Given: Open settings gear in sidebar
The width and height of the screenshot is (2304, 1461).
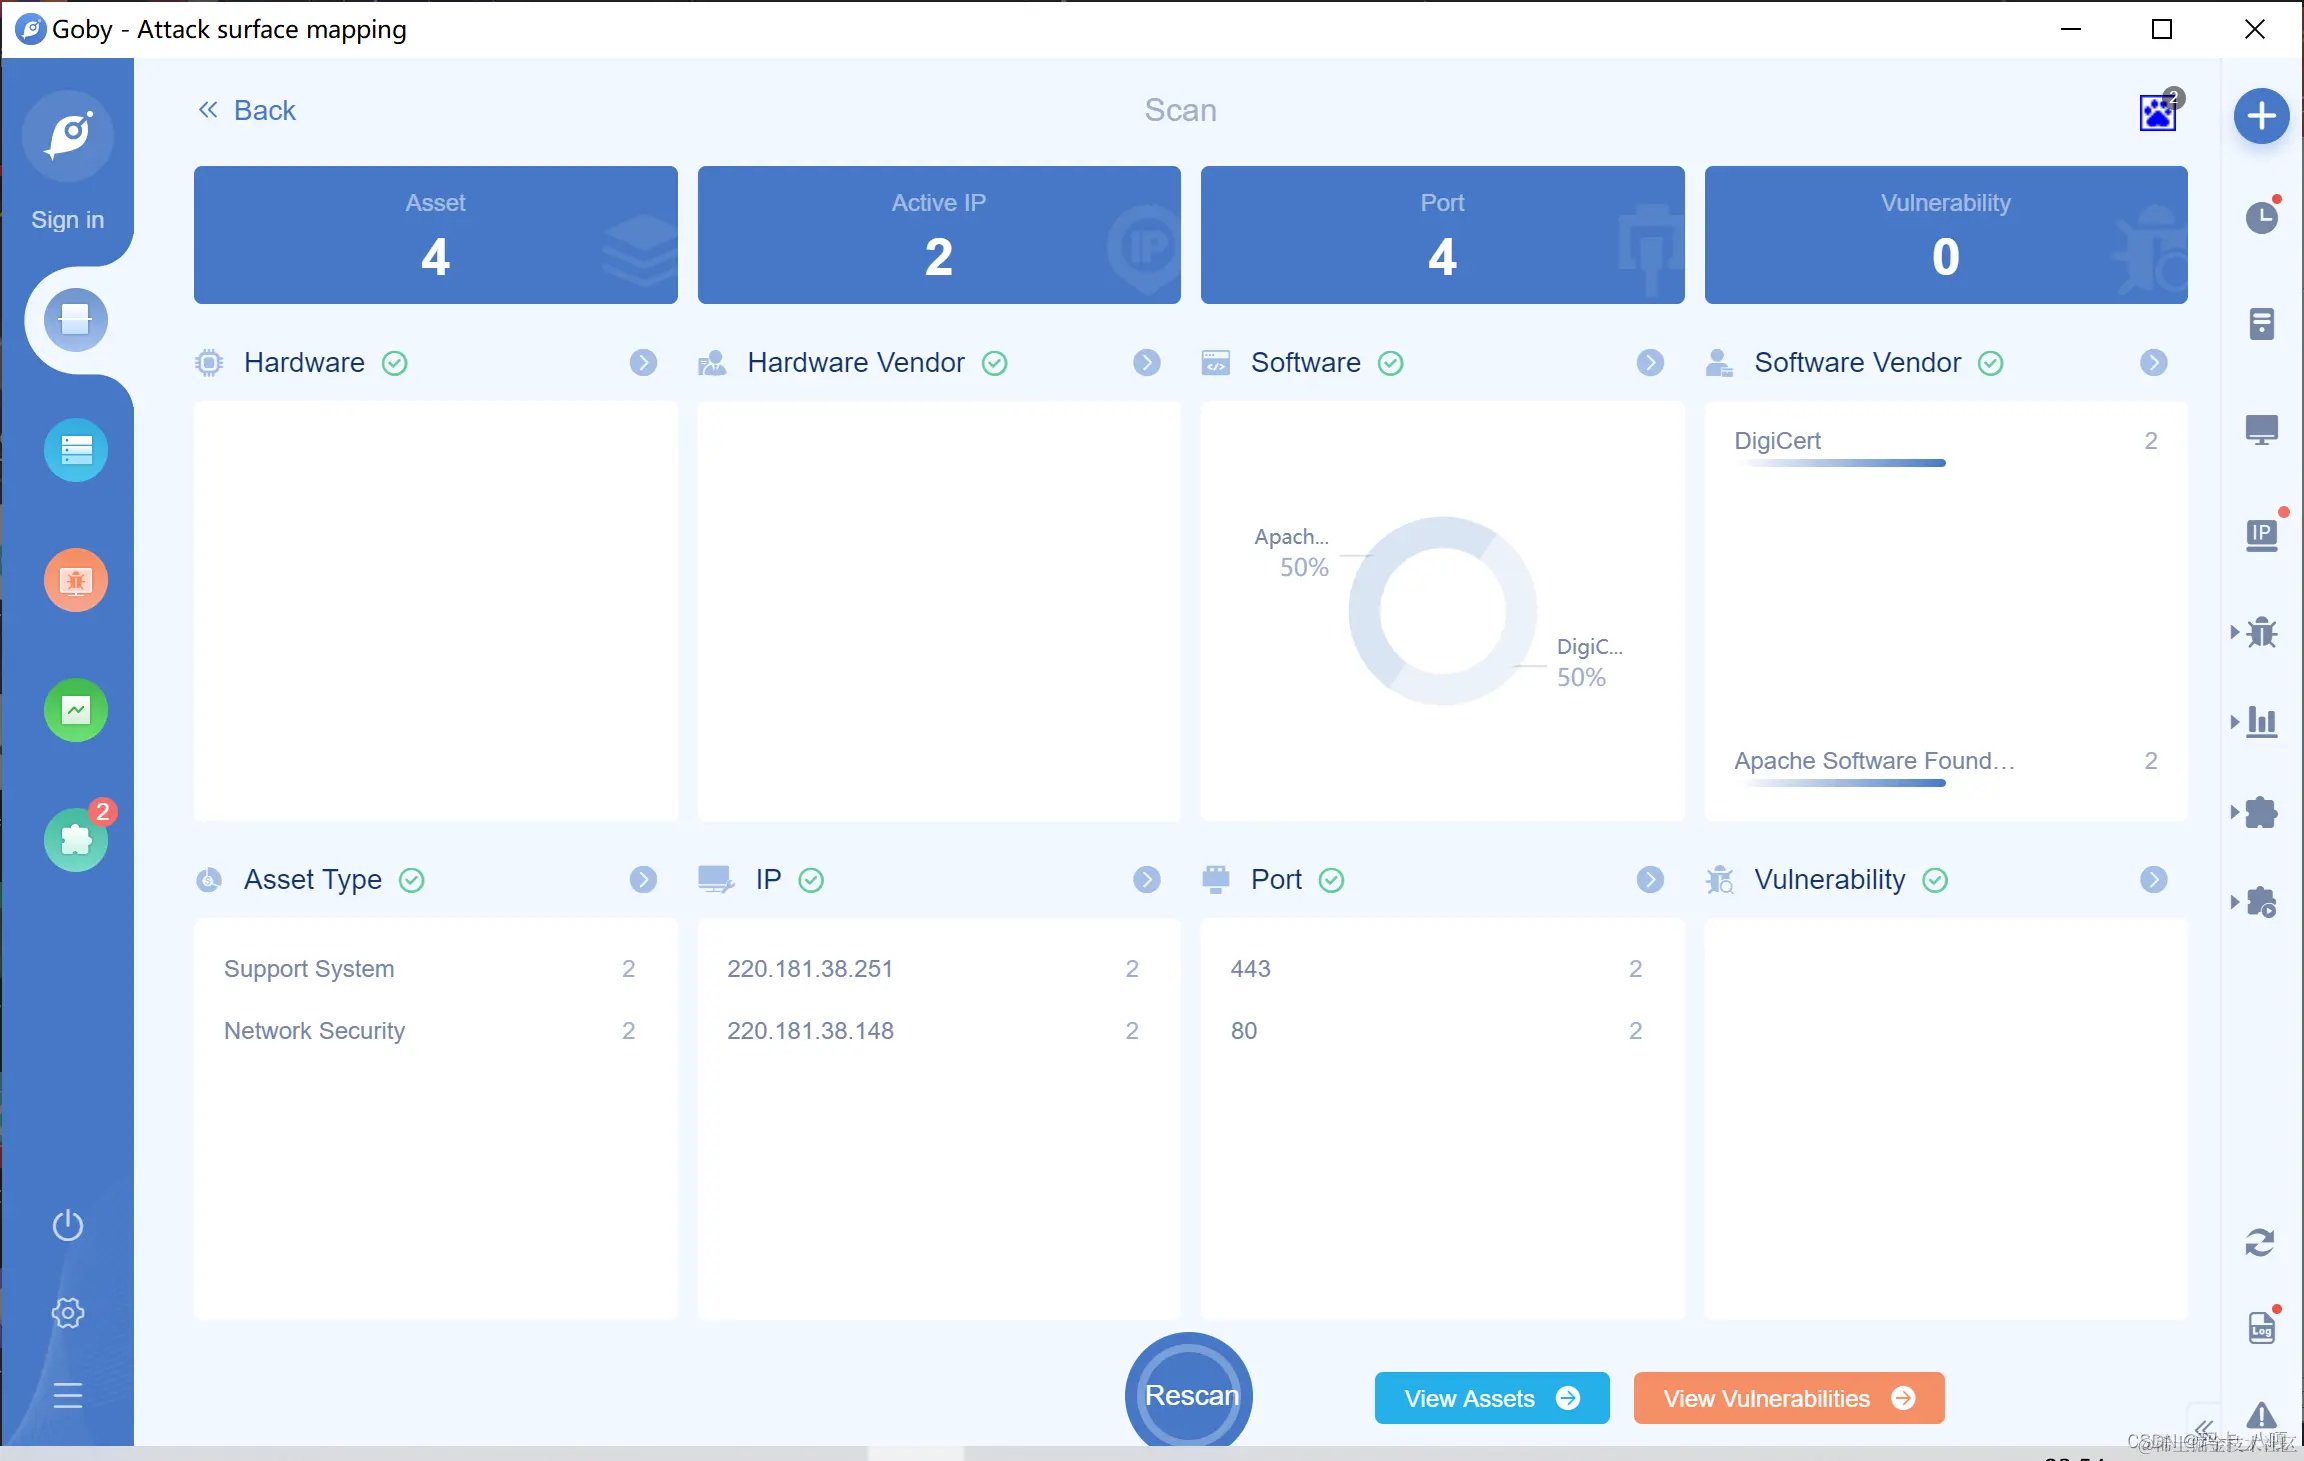Looking at the screenshot, I should tap(68, 1312).
